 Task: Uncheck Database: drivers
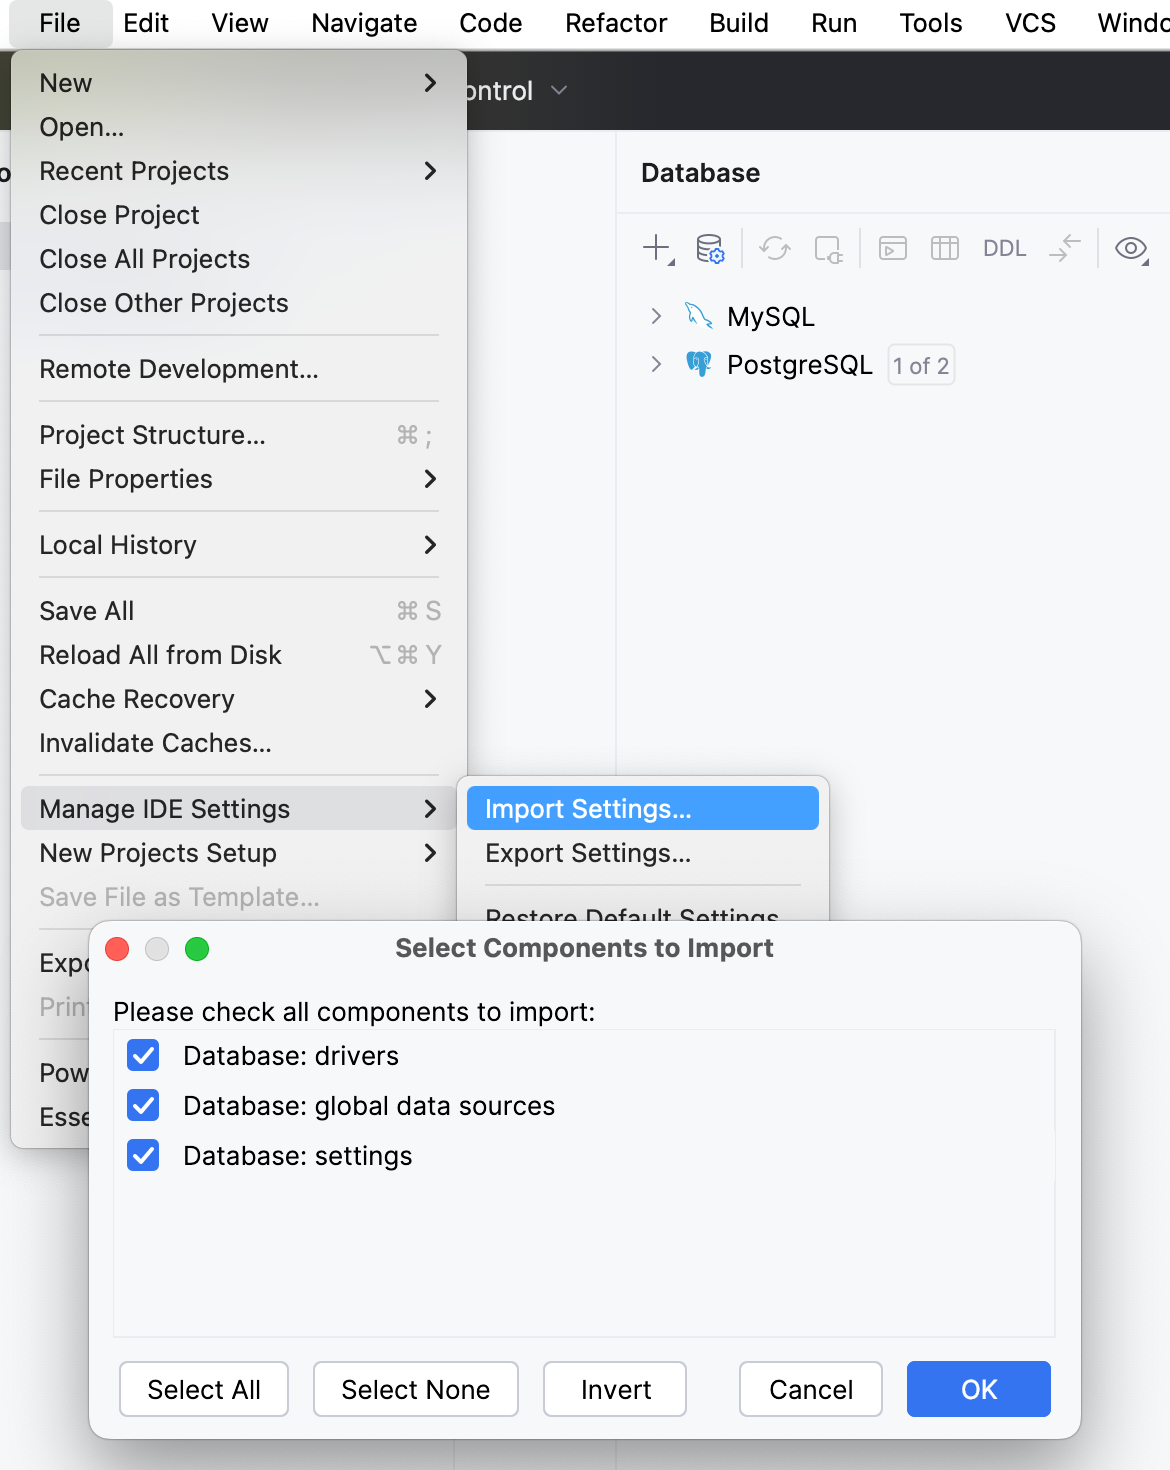click(143, 1055)
